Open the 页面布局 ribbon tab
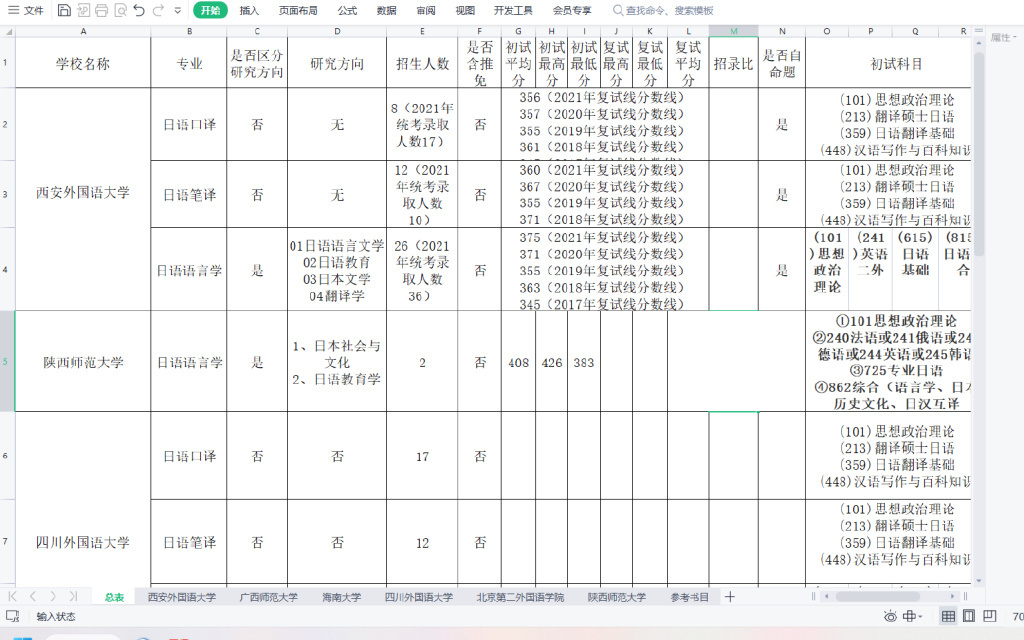The width and height of the screenshot is (1024, 640). tap(298, 10)
